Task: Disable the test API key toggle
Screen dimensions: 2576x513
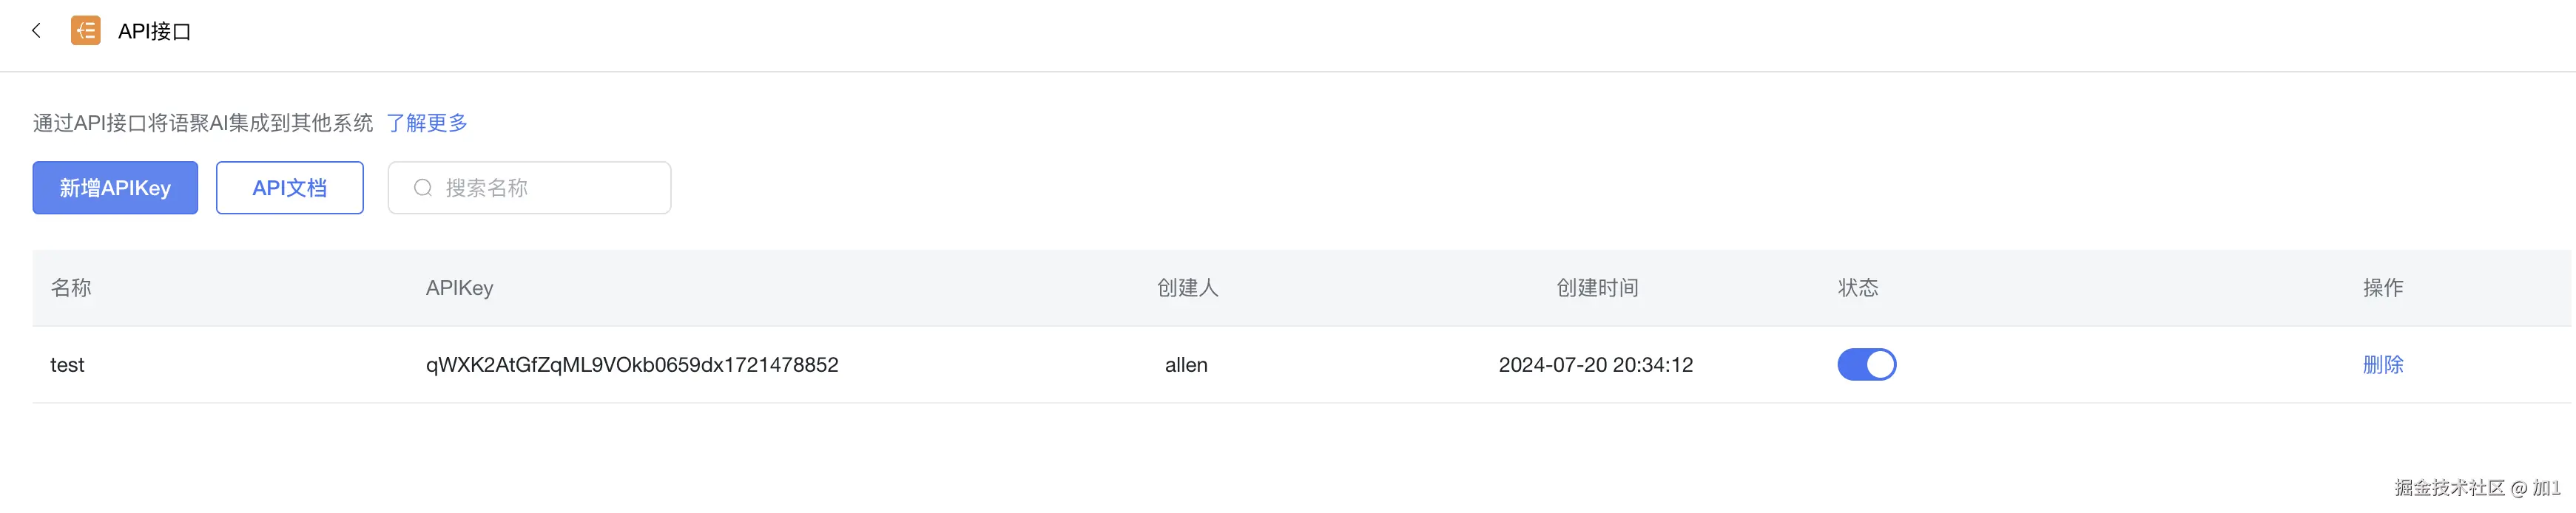Action: click(x=1866, y=365)
